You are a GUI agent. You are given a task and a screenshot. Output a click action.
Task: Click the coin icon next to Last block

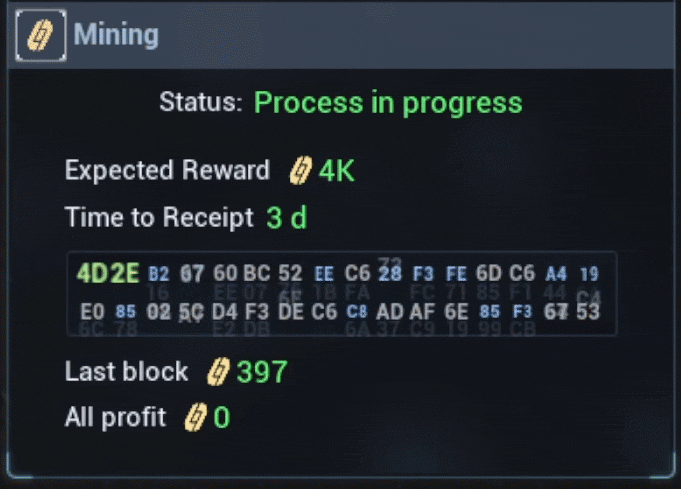[218, 372]
